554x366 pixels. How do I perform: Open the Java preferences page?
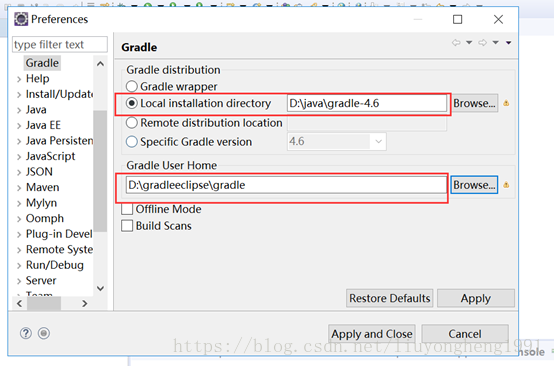click(x=36, y=110)
